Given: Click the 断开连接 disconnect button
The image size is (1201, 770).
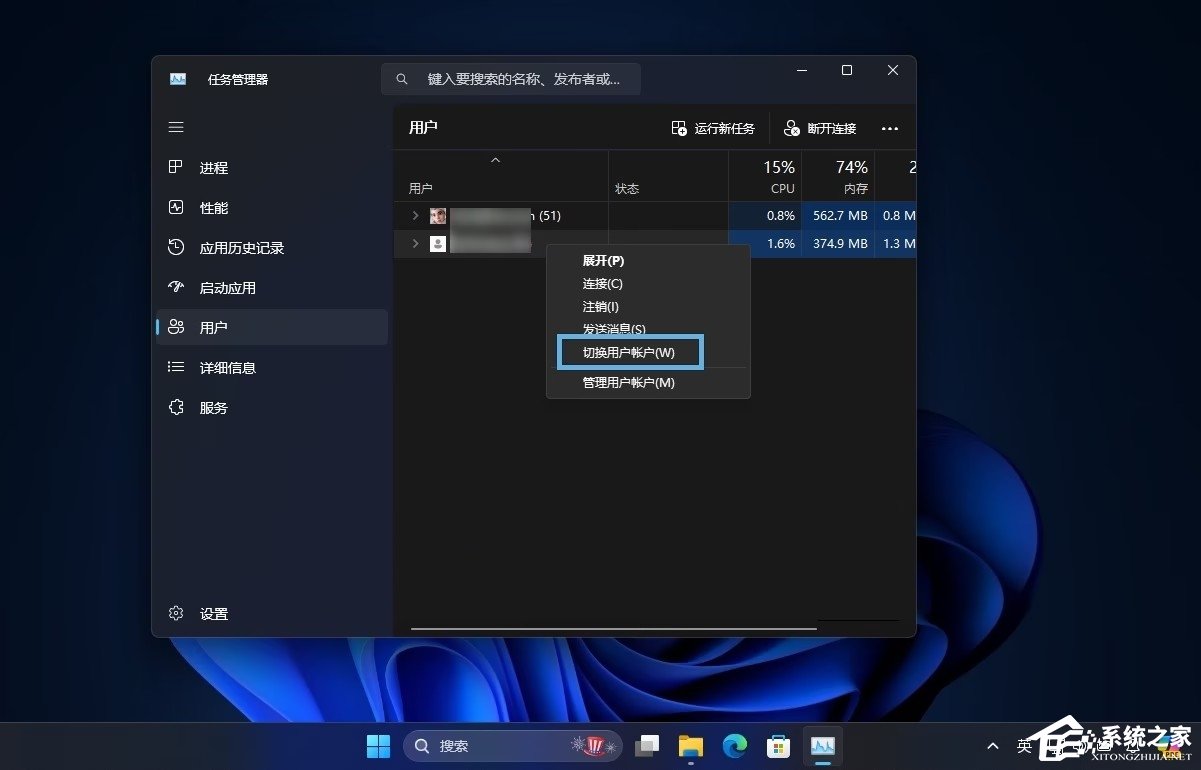Looking at the screenshot, I should (x=820, y=129).
